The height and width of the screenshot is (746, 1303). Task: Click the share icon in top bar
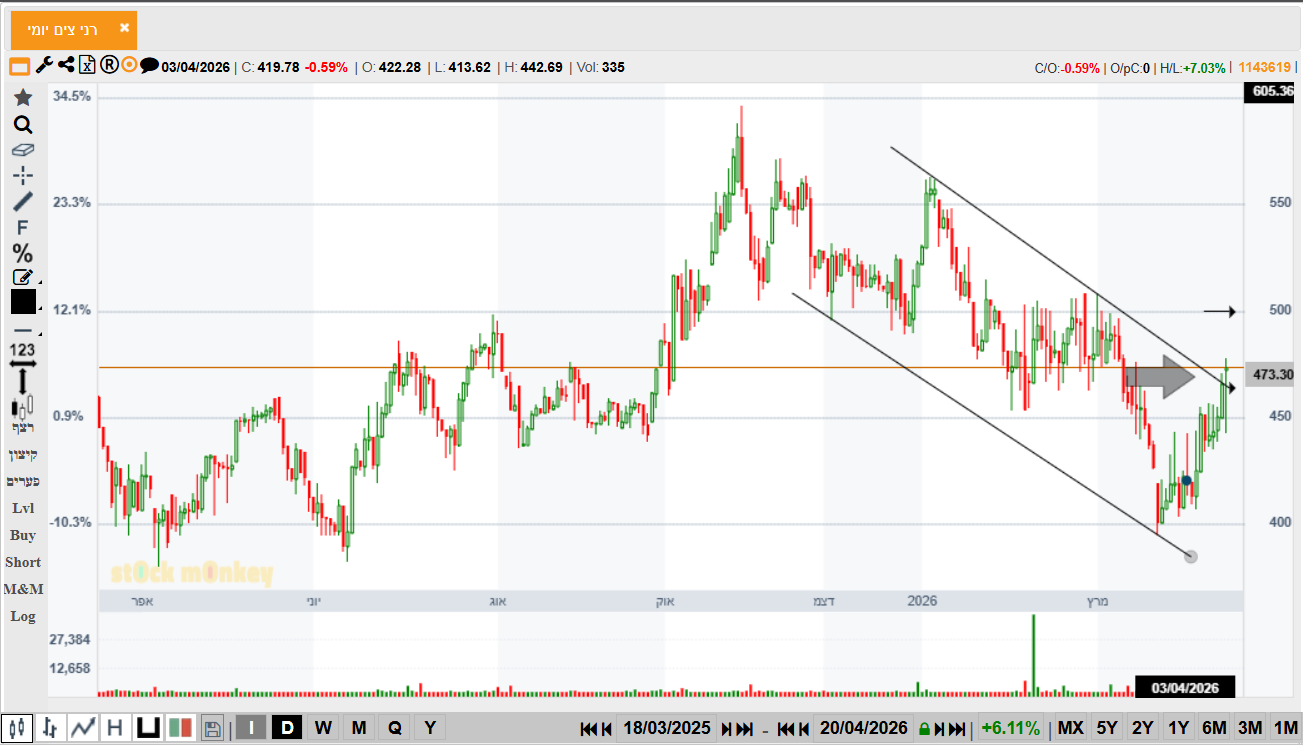pos(66,66)
